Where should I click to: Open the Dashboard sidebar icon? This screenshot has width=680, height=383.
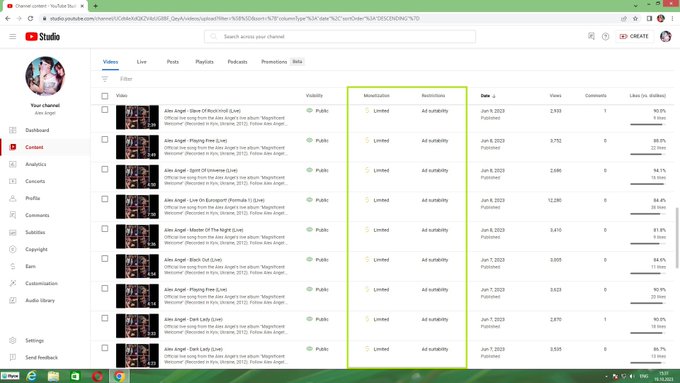[x=13, y=130]
